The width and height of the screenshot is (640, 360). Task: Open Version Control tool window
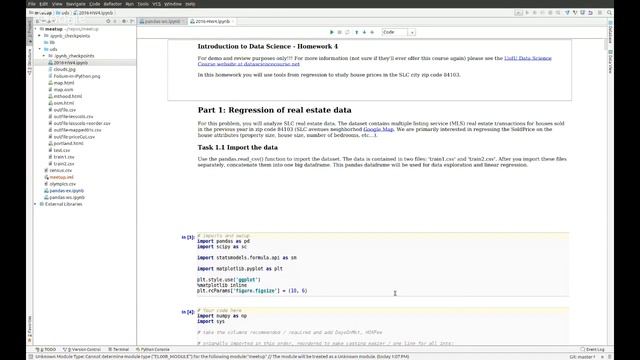click(82, 349)
